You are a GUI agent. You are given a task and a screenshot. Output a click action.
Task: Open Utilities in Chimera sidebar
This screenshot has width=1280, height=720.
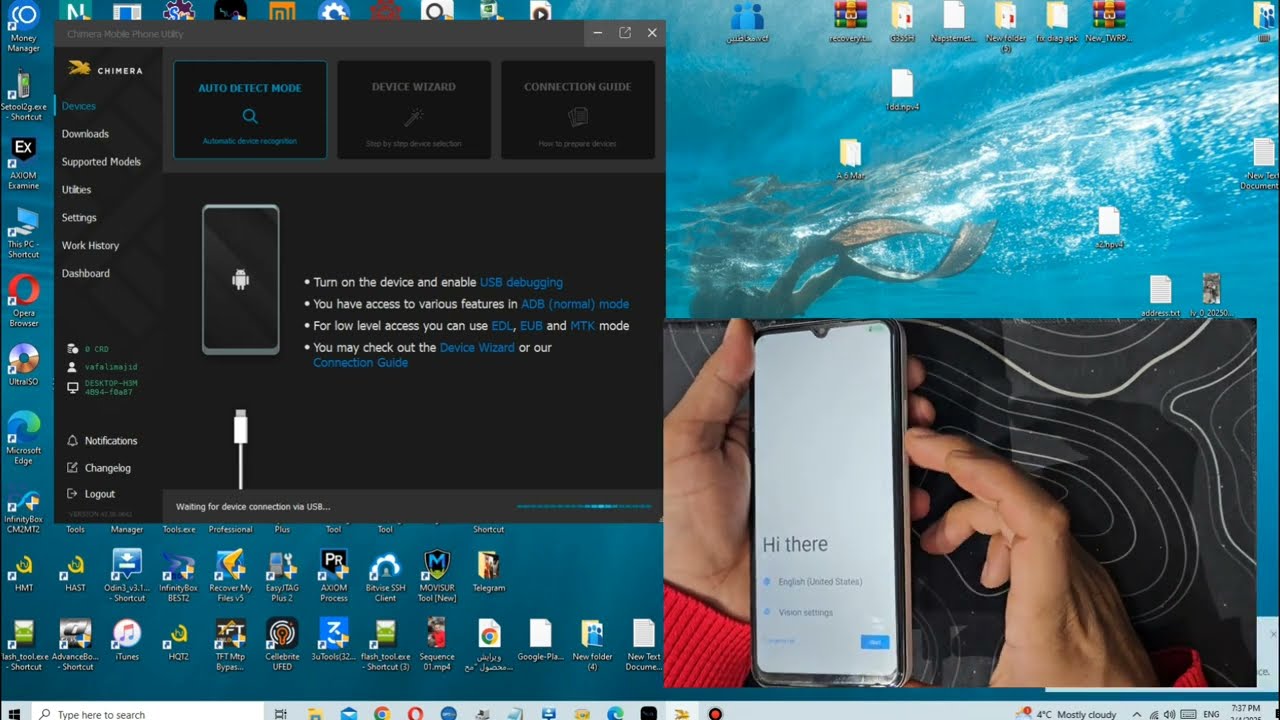(76, 190)
